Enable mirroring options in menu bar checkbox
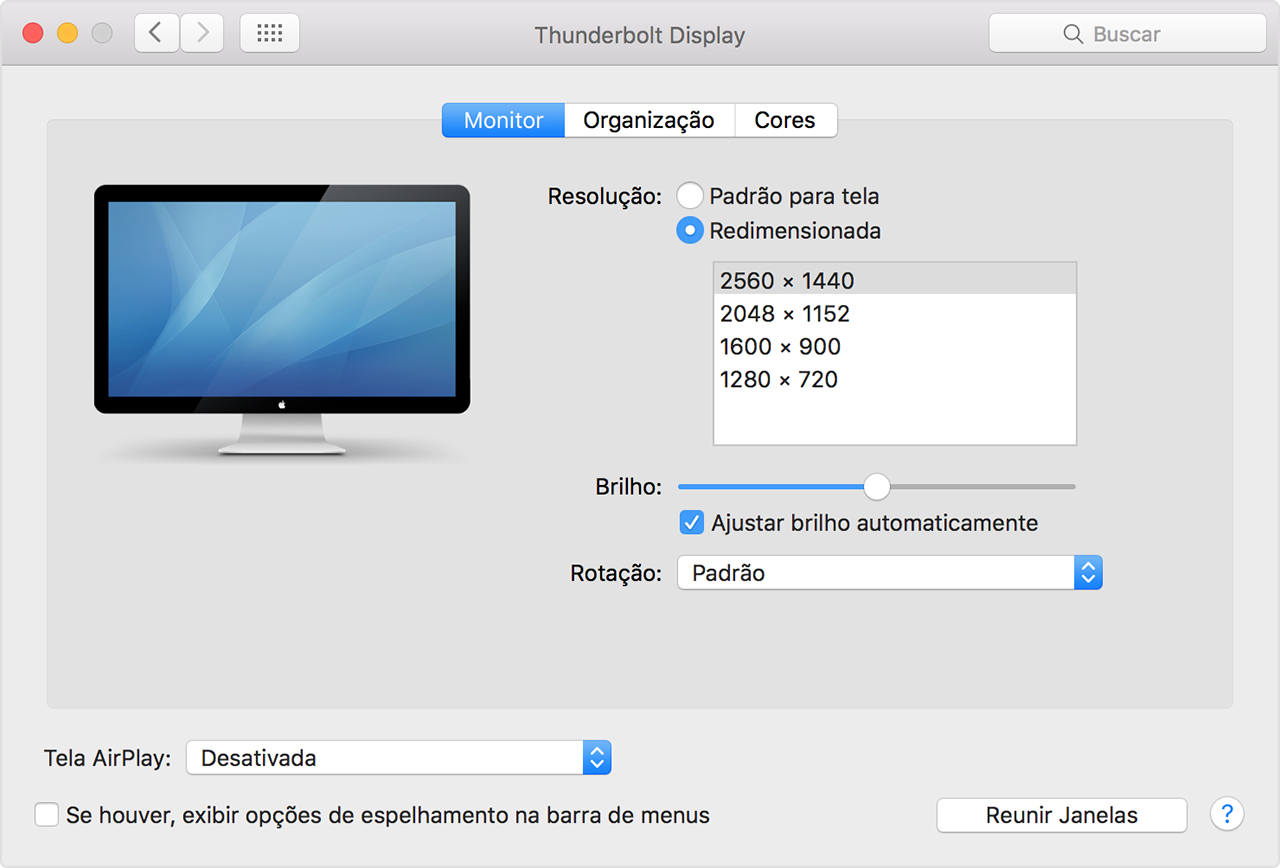1280x868 pixels. (x=46, y=815)
